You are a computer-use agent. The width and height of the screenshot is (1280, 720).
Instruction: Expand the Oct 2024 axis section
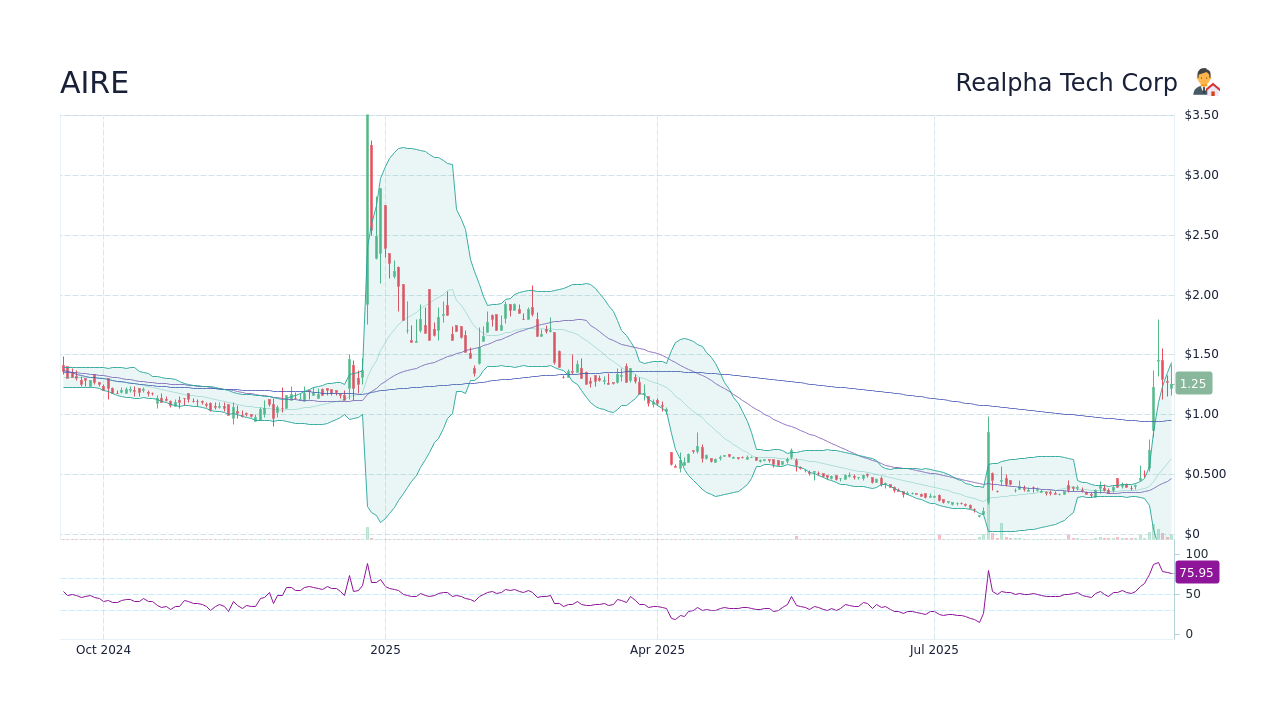click(x=103, y=649)
